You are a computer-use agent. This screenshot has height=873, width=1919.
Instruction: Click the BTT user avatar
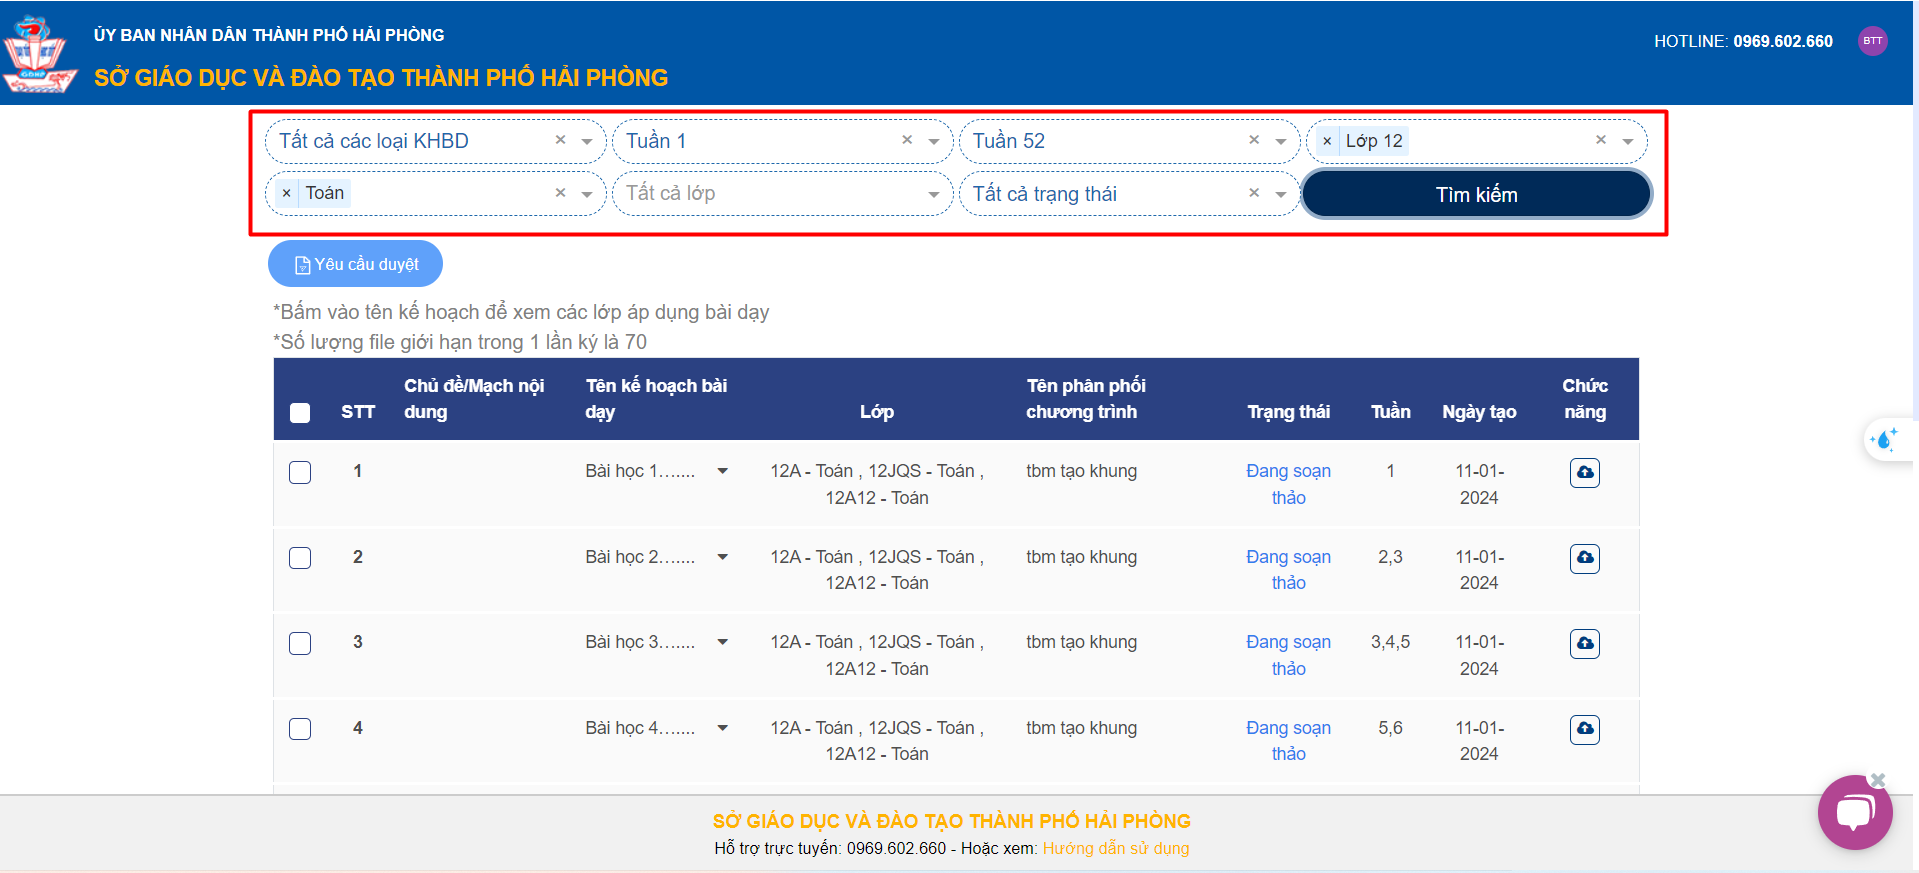click(x=1872, y=41)
